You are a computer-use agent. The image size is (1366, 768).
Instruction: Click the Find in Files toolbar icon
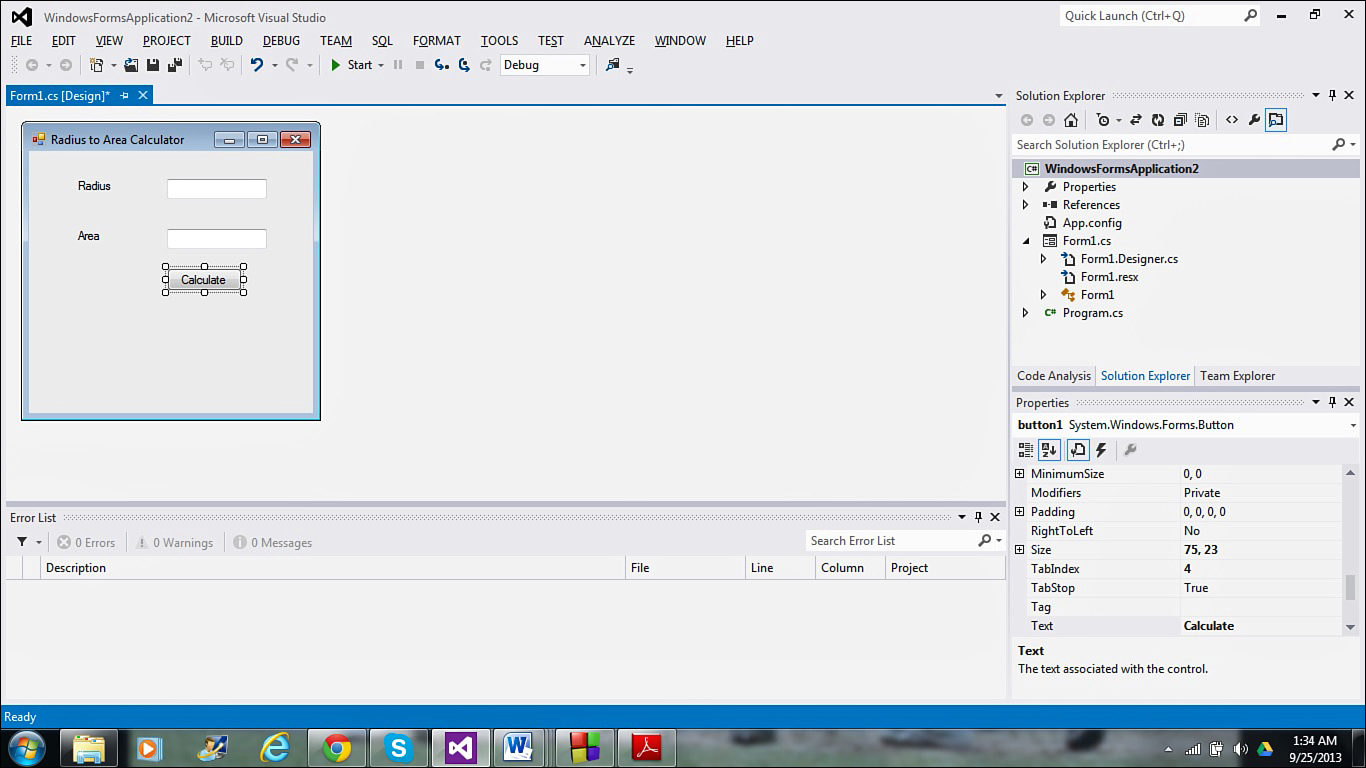click(613, 65)
